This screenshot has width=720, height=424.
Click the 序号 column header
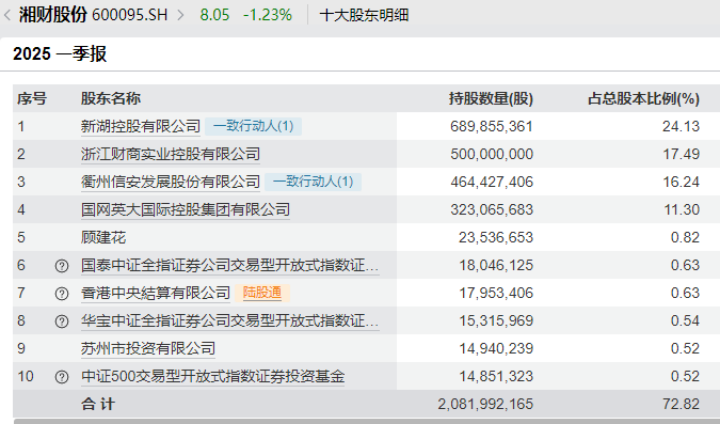pos(32,99)
